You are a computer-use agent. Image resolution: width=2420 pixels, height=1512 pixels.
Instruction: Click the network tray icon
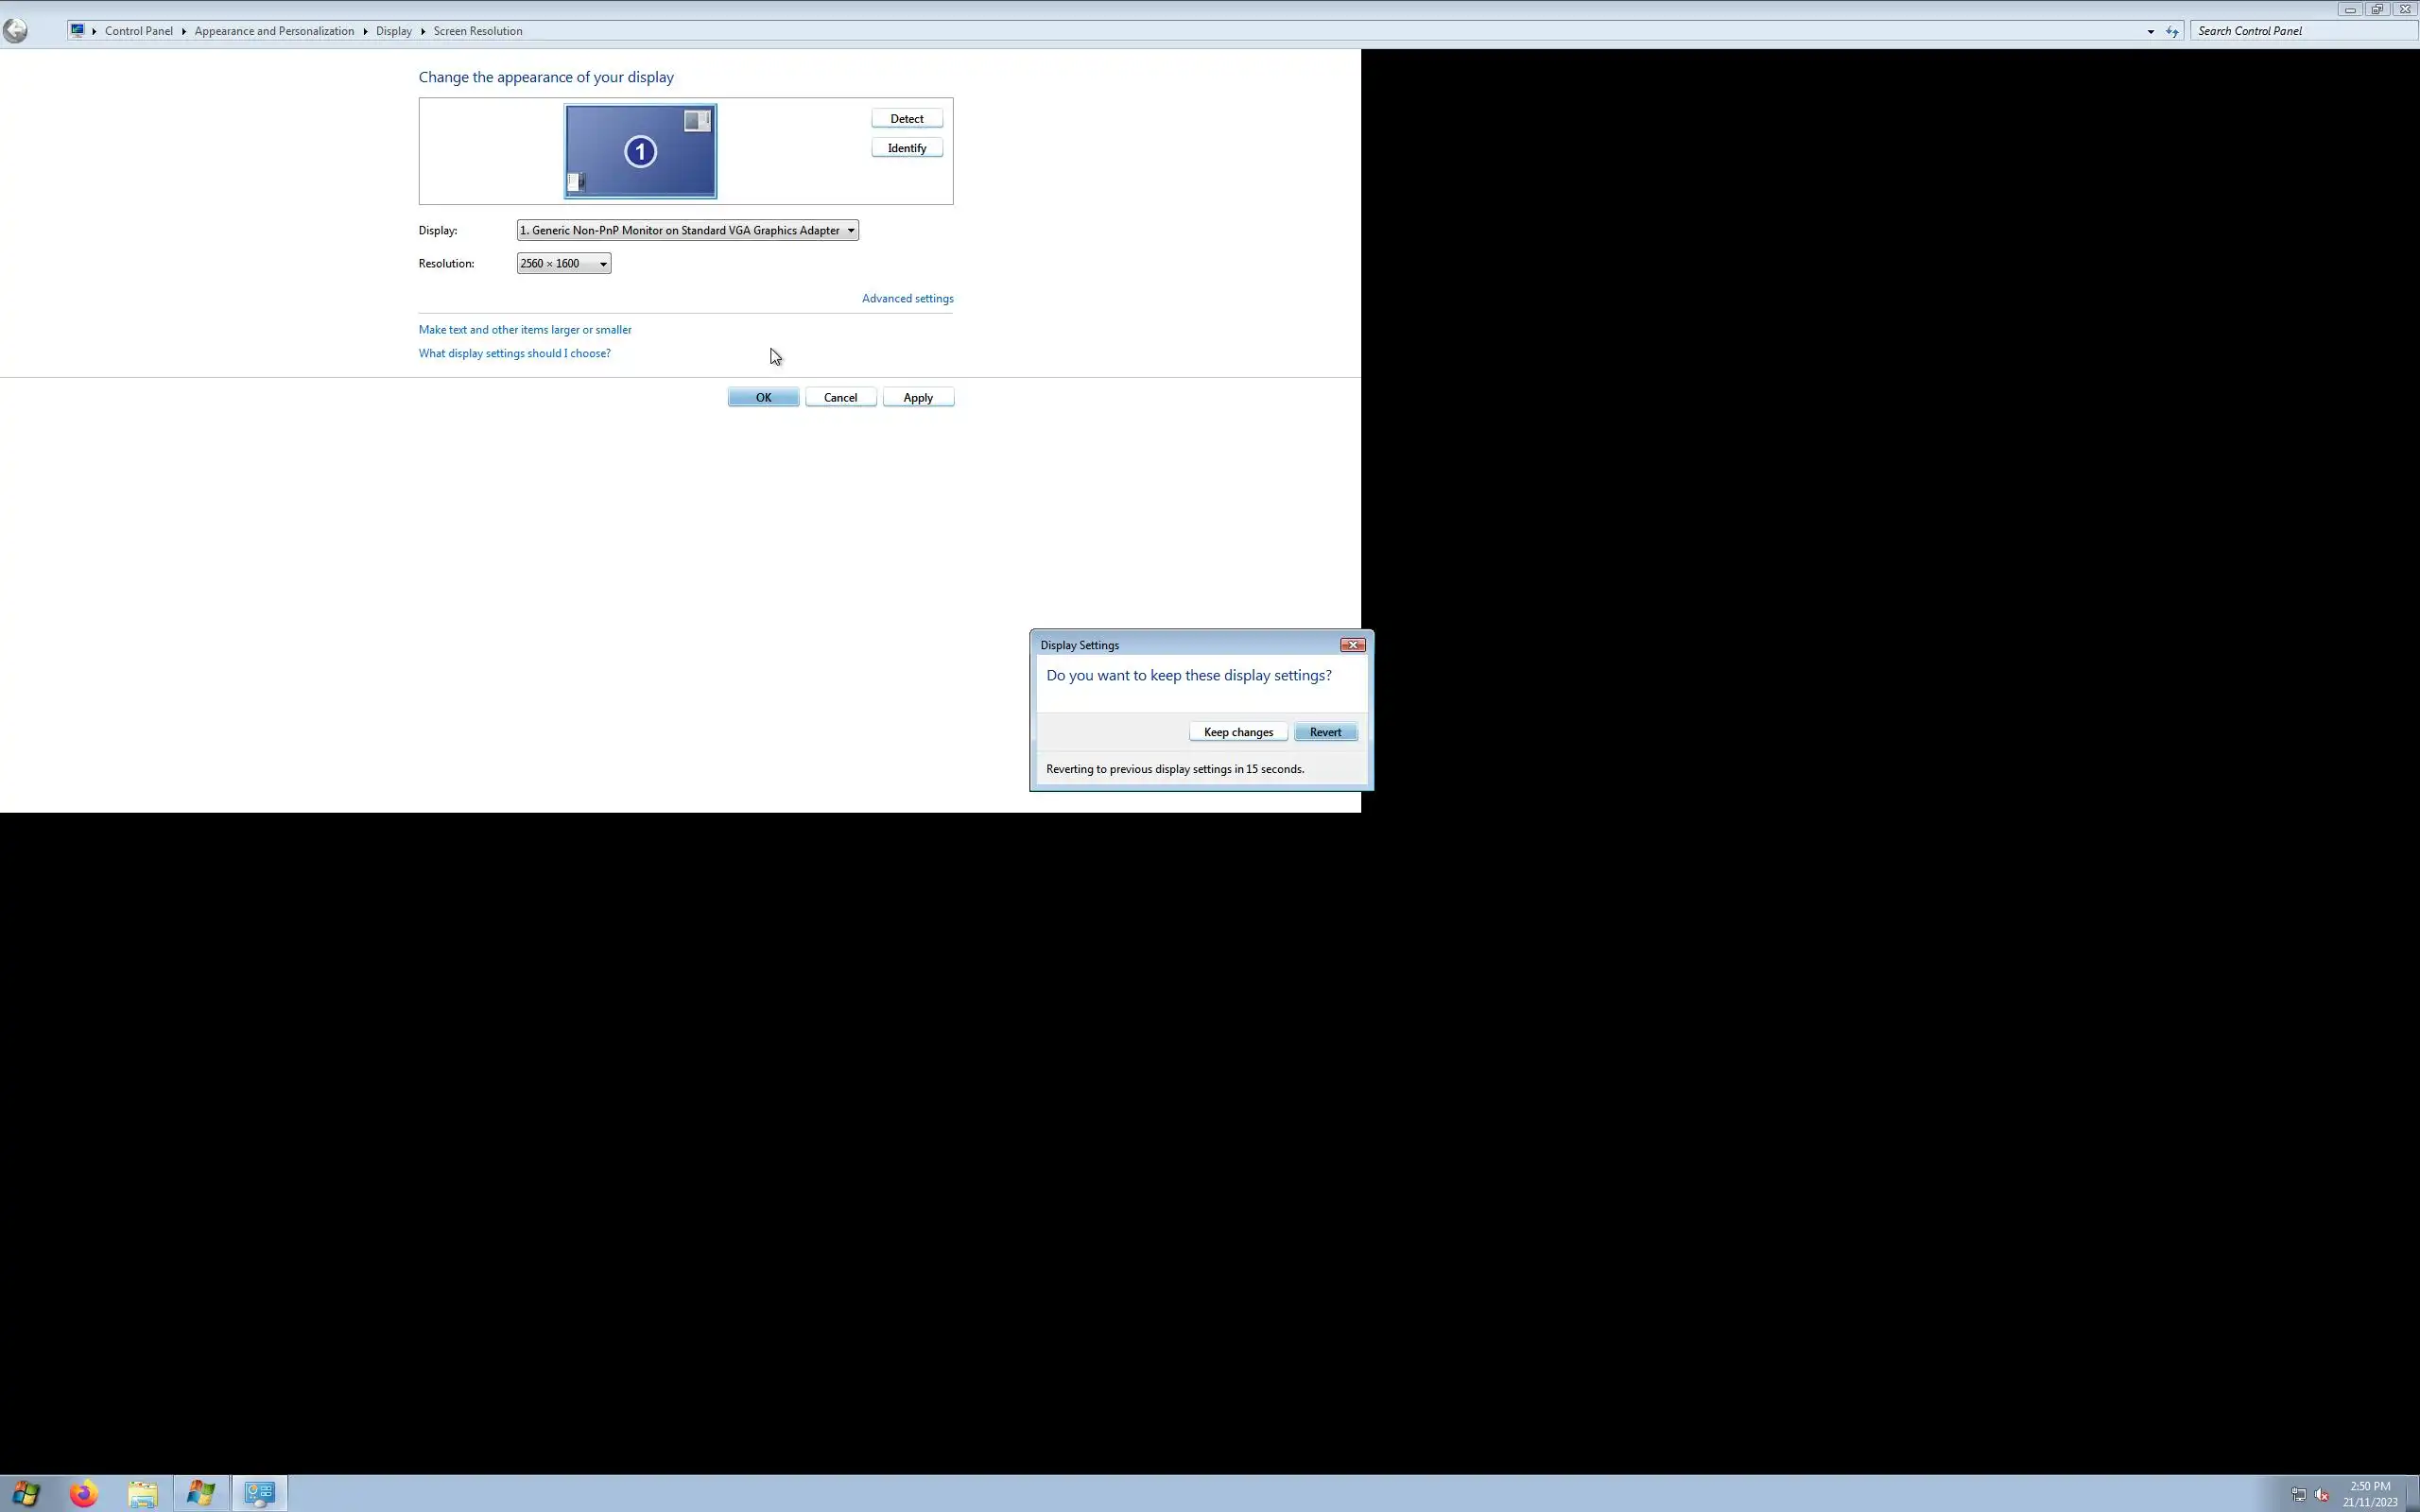(x=2298, y=1495)
